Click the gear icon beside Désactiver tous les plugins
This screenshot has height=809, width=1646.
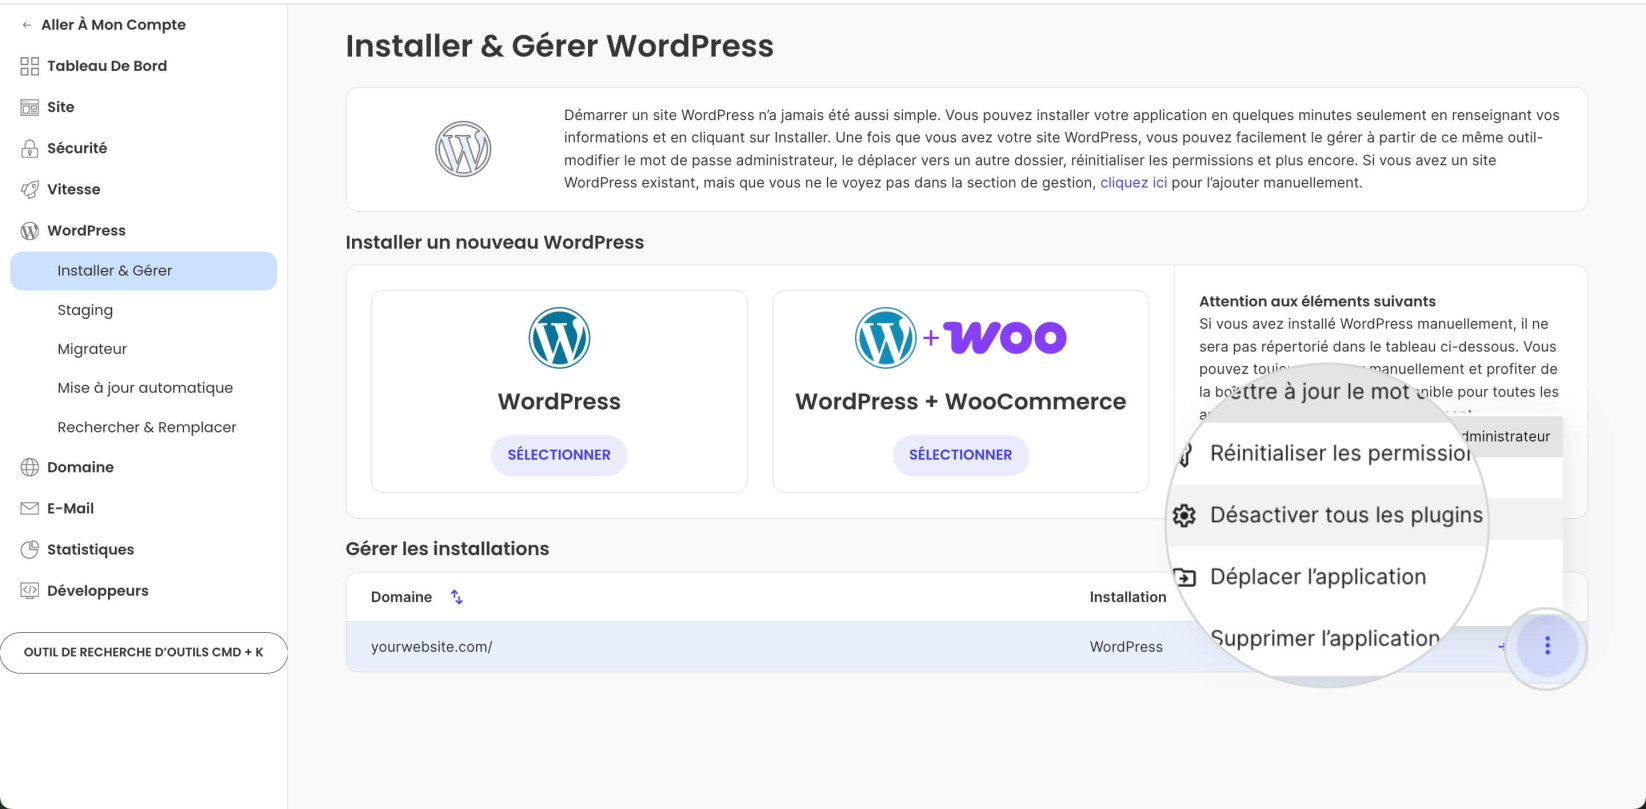click(1184, 515)
